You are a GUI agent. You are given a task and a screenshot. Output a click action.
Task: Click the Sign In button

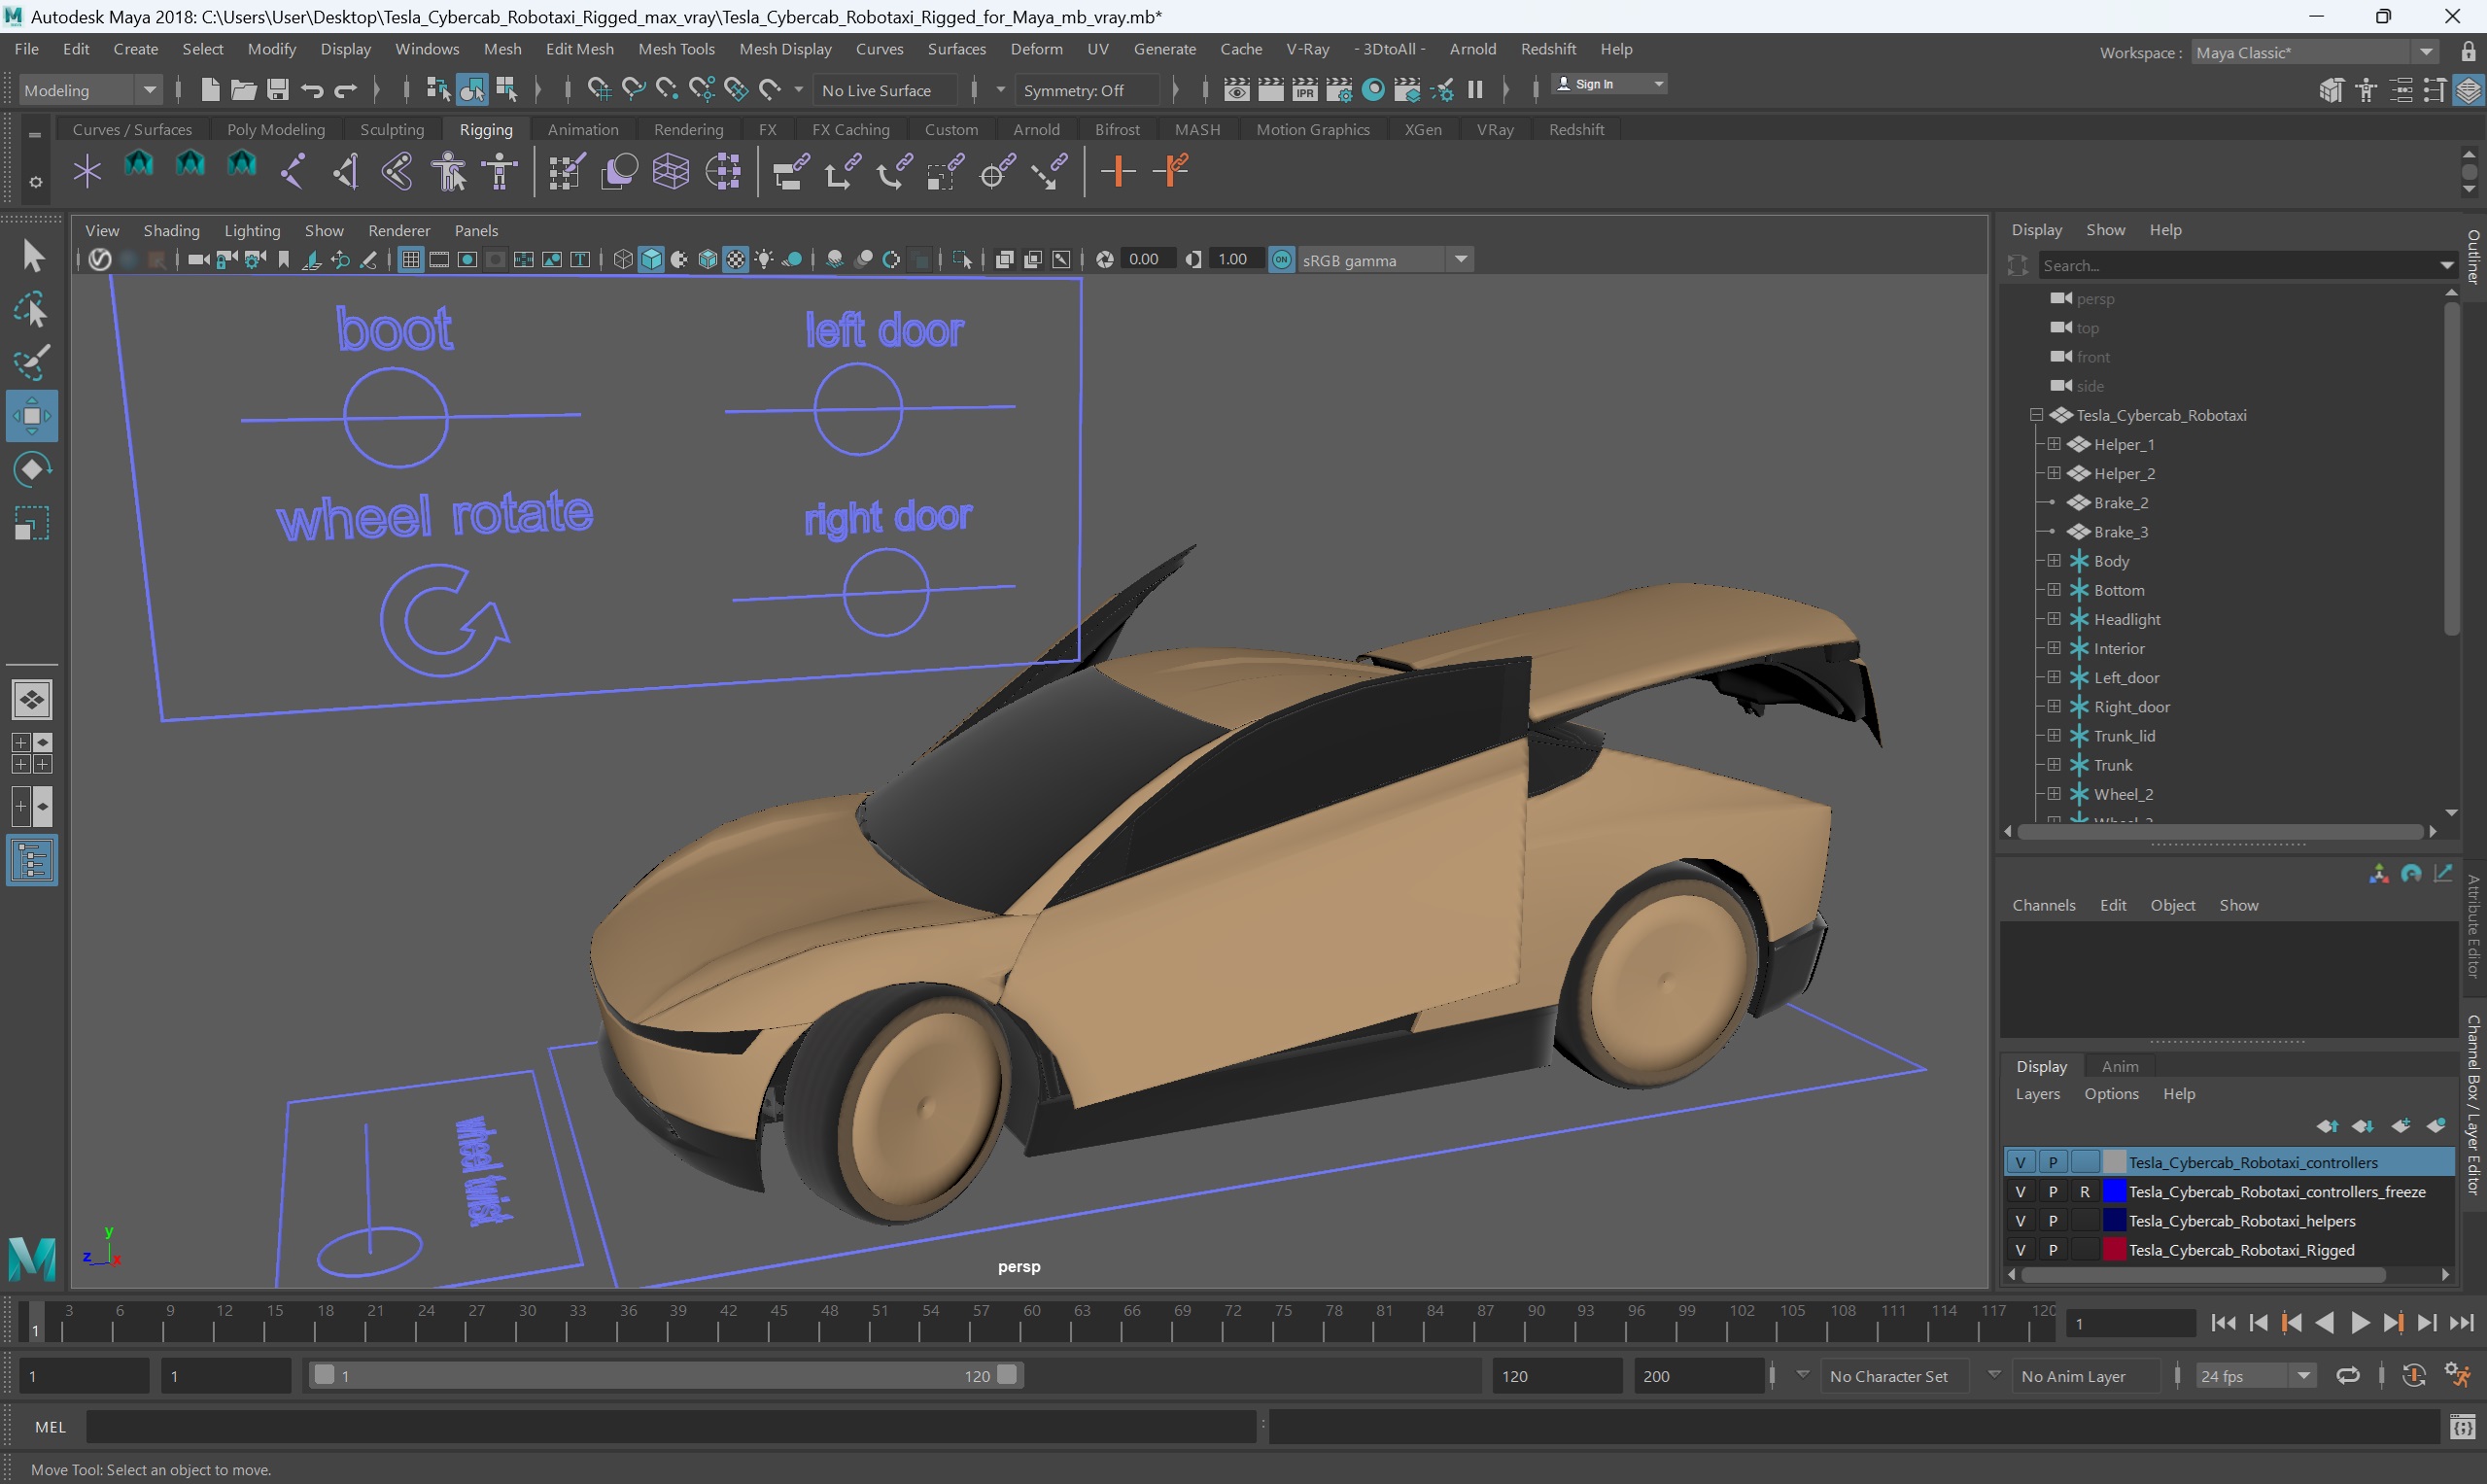tap(1609, 84)
